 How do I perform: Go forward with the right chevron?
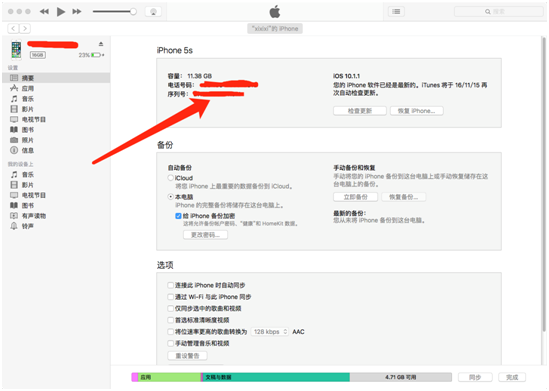tap(25, 28)
